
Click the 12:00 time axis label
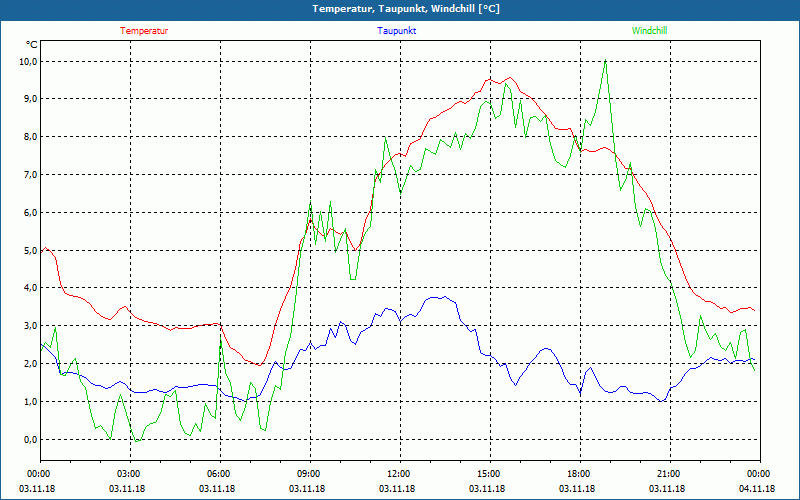point(400,473)
